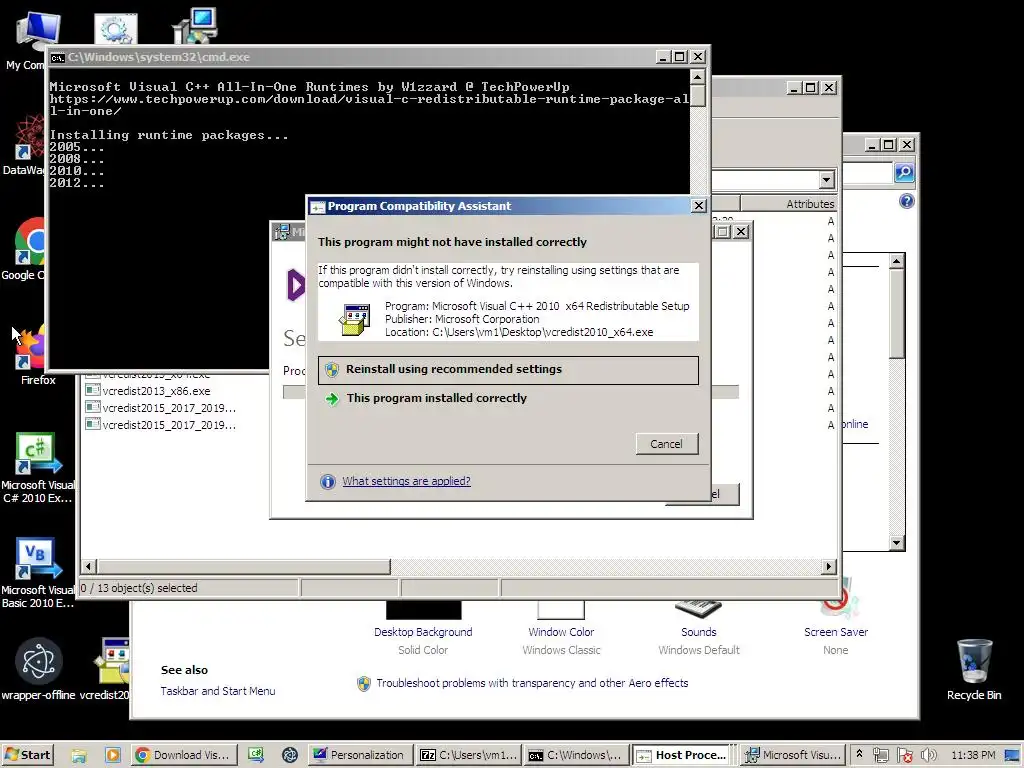Switch to C:\Windows cmd taskbar button
The image size is (1024, 768).
577,756
